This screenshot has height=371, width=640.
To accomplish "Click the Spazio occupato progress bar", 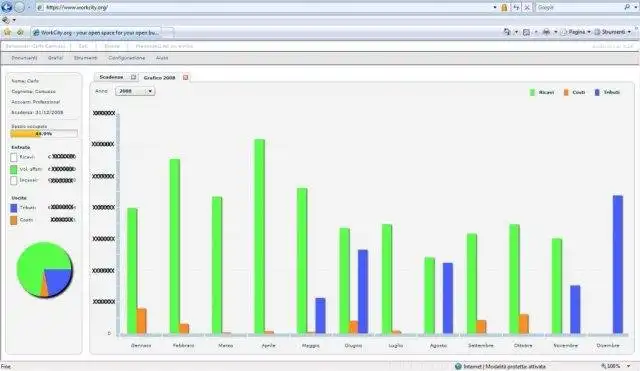I will click(x=44, y=134).
